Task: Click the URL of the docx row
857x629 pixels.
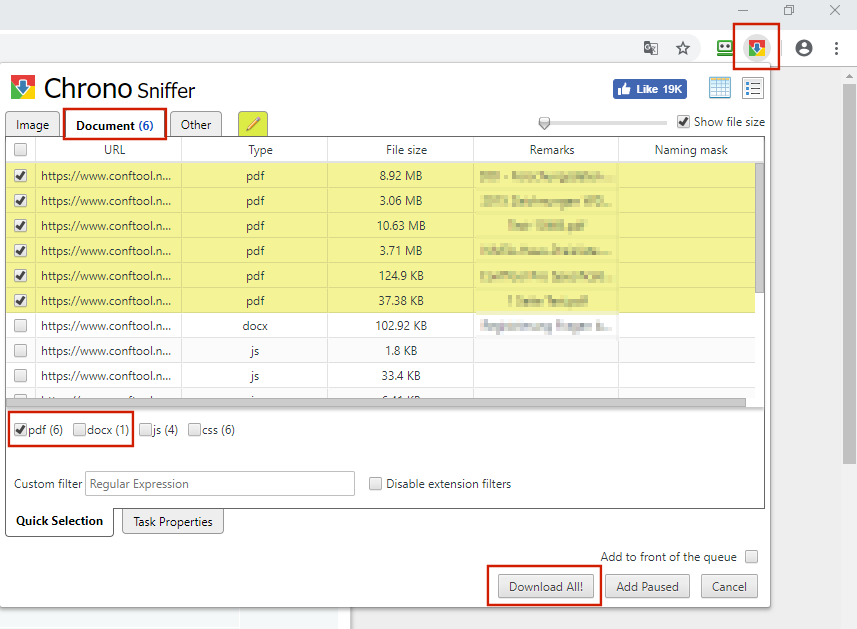Action: tap(106, 326)
